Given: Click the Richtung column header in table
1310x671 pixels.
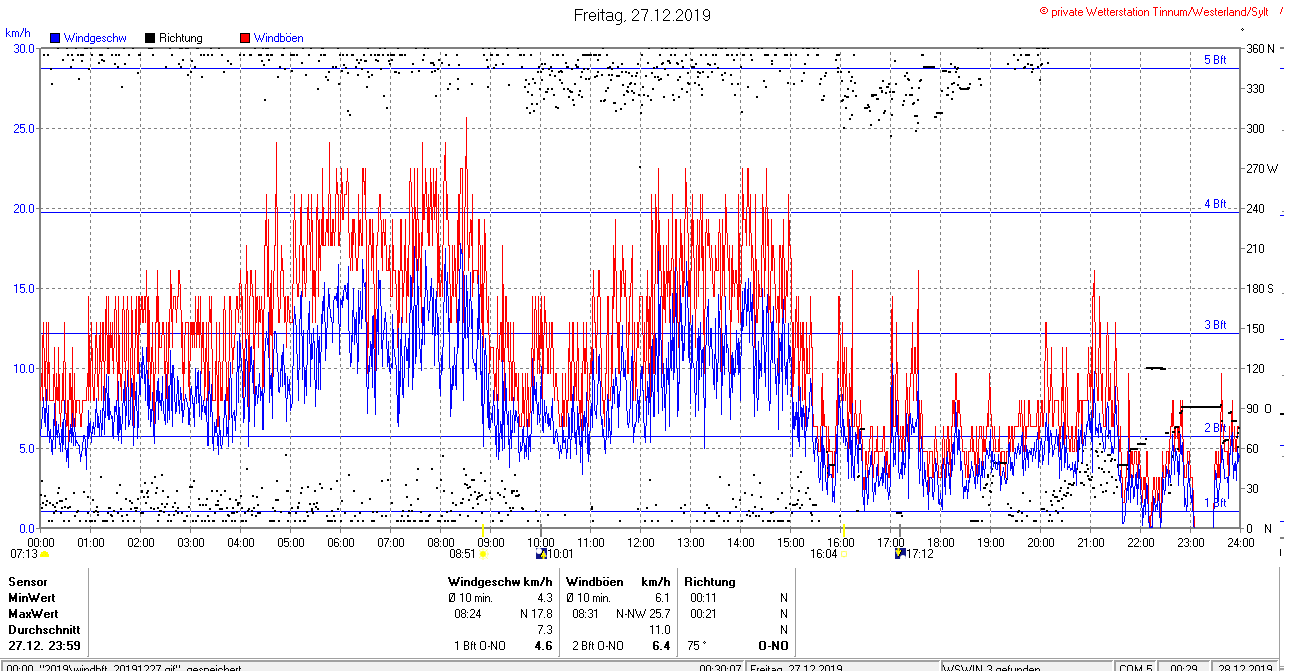Looking at the screenshot, I should [710, 581].
